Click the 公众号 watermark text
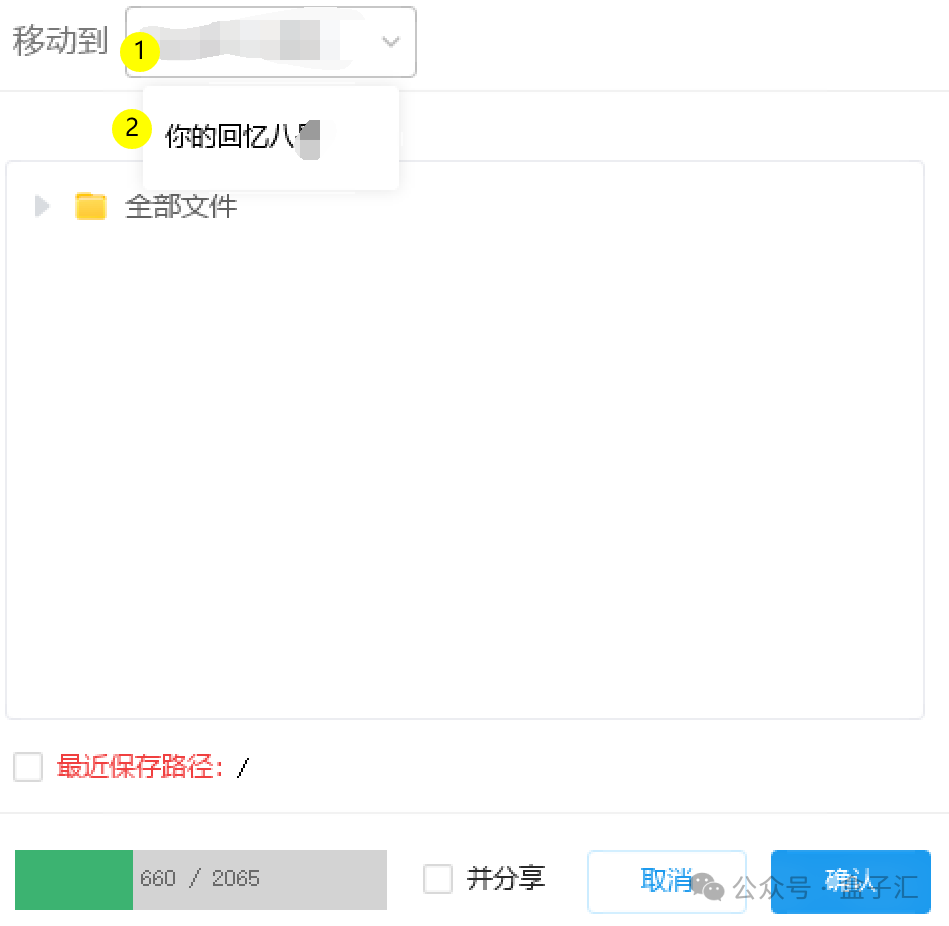This screenshot has height=926, width=949. click(x=770, y=887)
